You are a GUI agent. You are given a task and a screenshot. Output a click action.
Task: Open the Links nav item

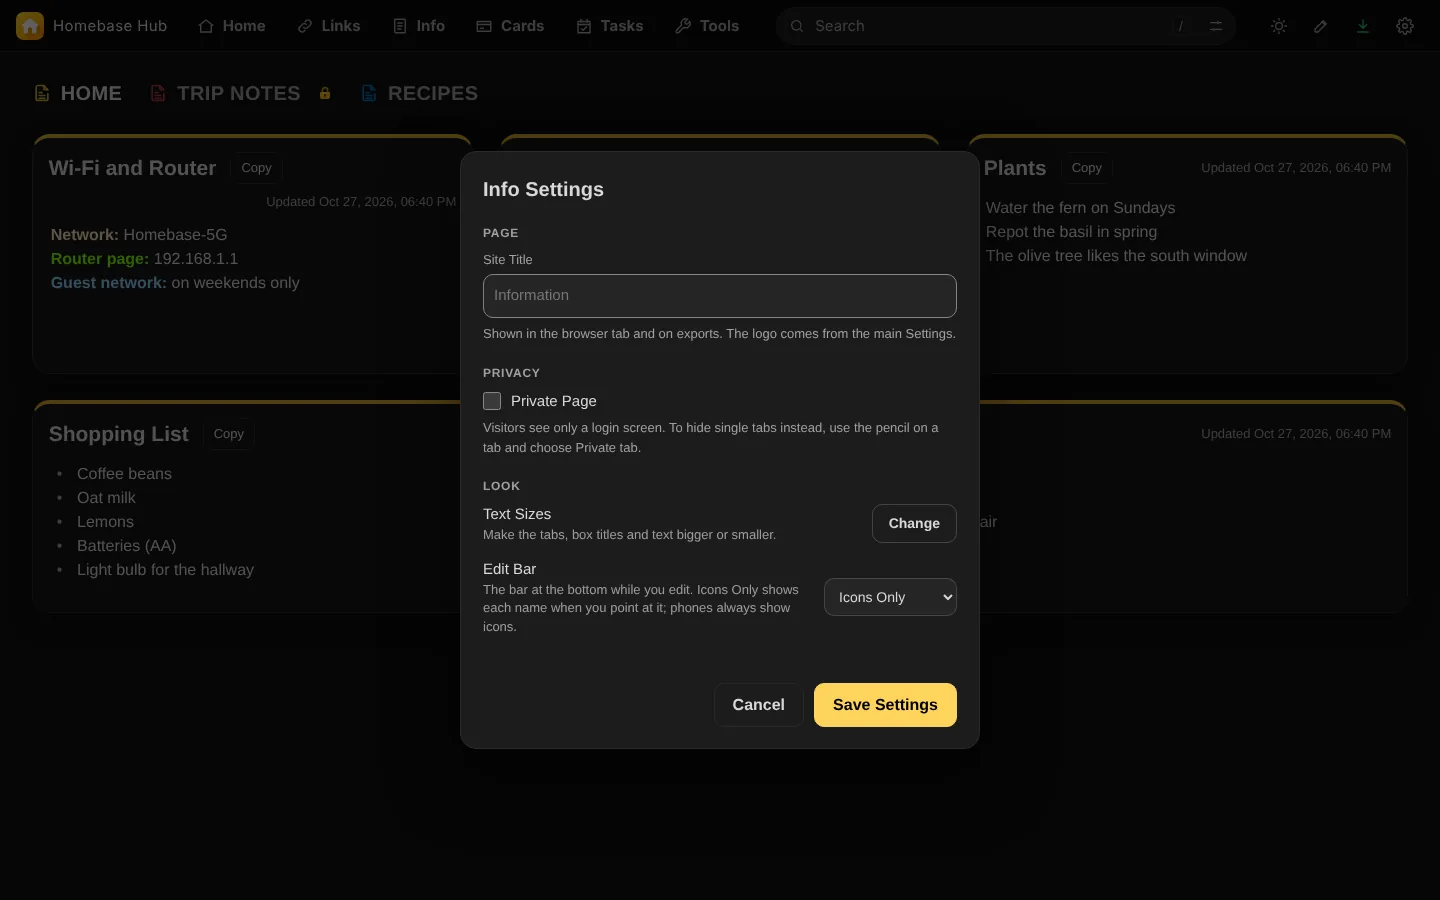pos(329,26)
